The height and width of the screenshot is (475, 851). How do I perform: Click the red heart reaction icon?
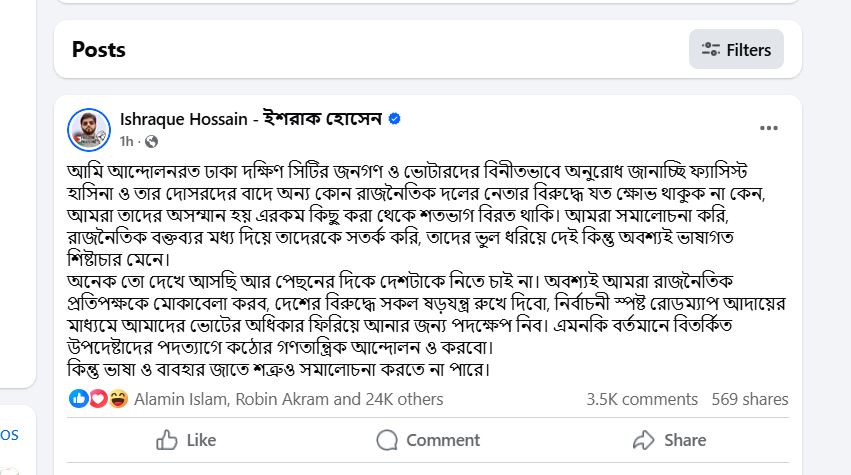(98, 399)
